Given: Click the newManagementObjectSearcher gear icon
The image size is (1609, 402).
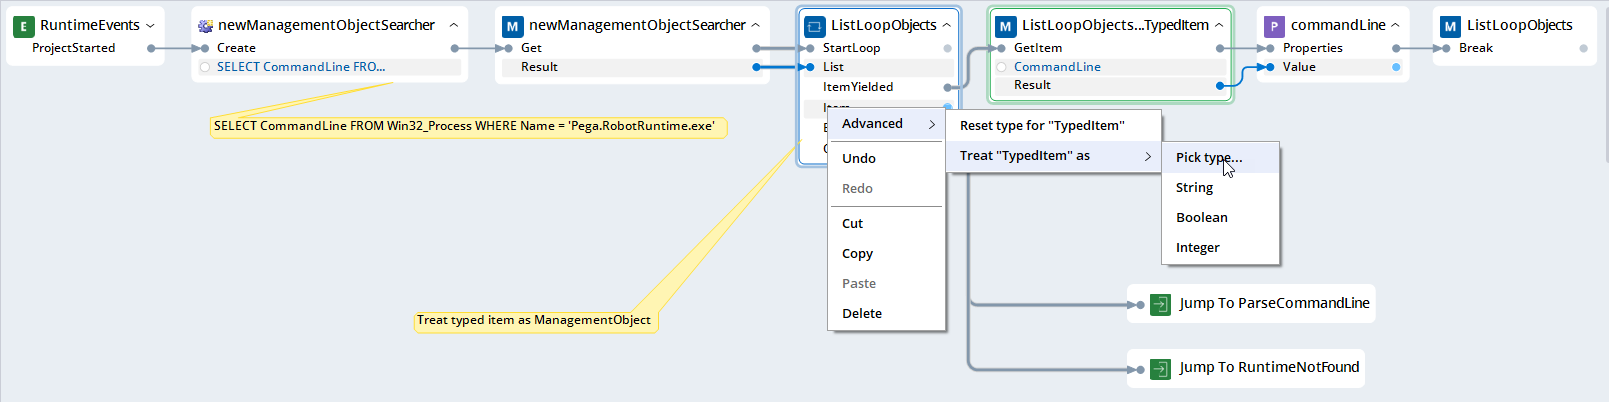Looking at the screenshot, I should 205,26.
